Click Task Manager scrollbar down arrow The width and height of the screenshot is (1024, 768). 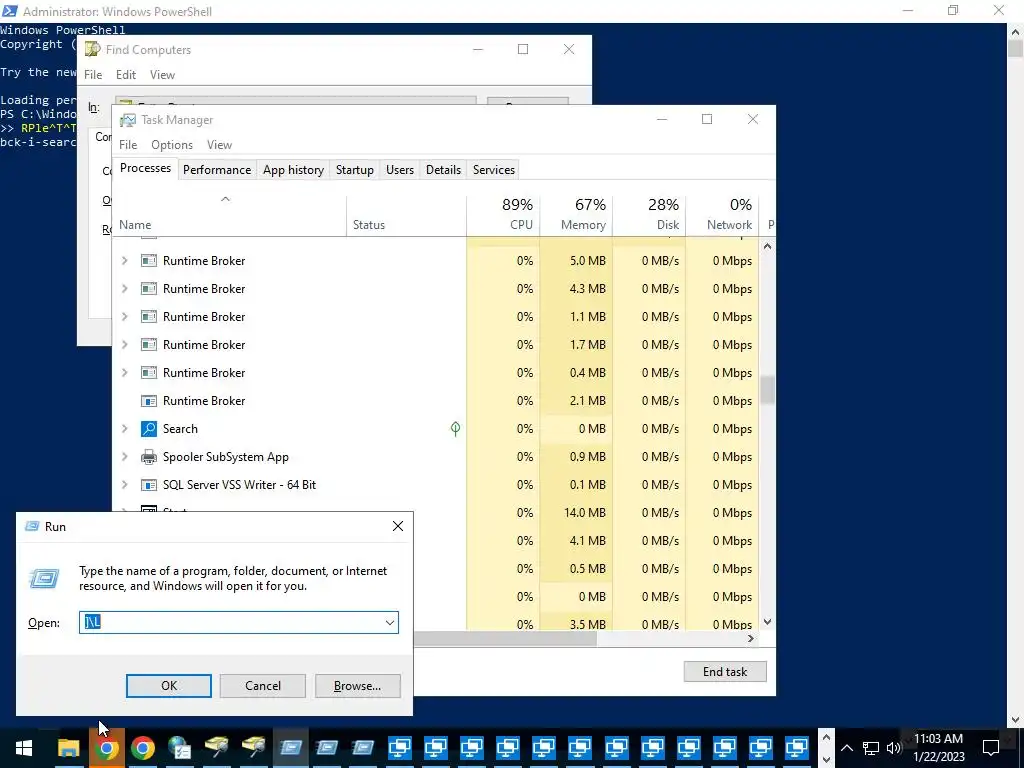[x=767, y=622]
